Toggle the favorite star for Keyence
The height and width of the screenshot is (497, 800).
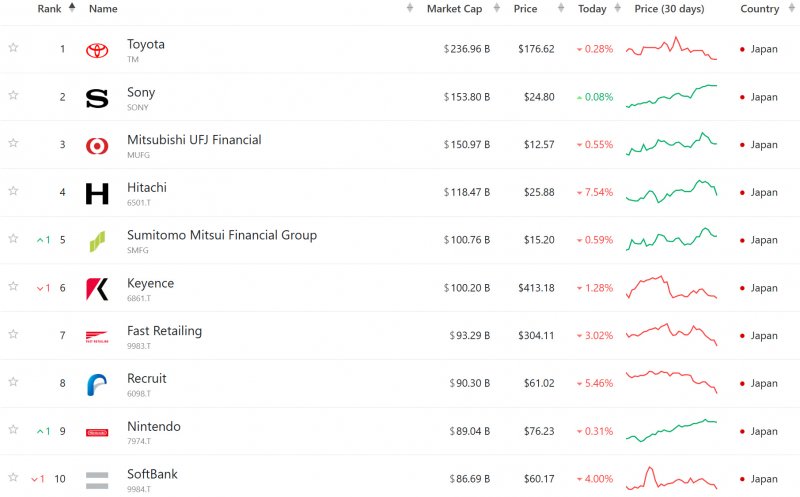[x=13, y=286]
